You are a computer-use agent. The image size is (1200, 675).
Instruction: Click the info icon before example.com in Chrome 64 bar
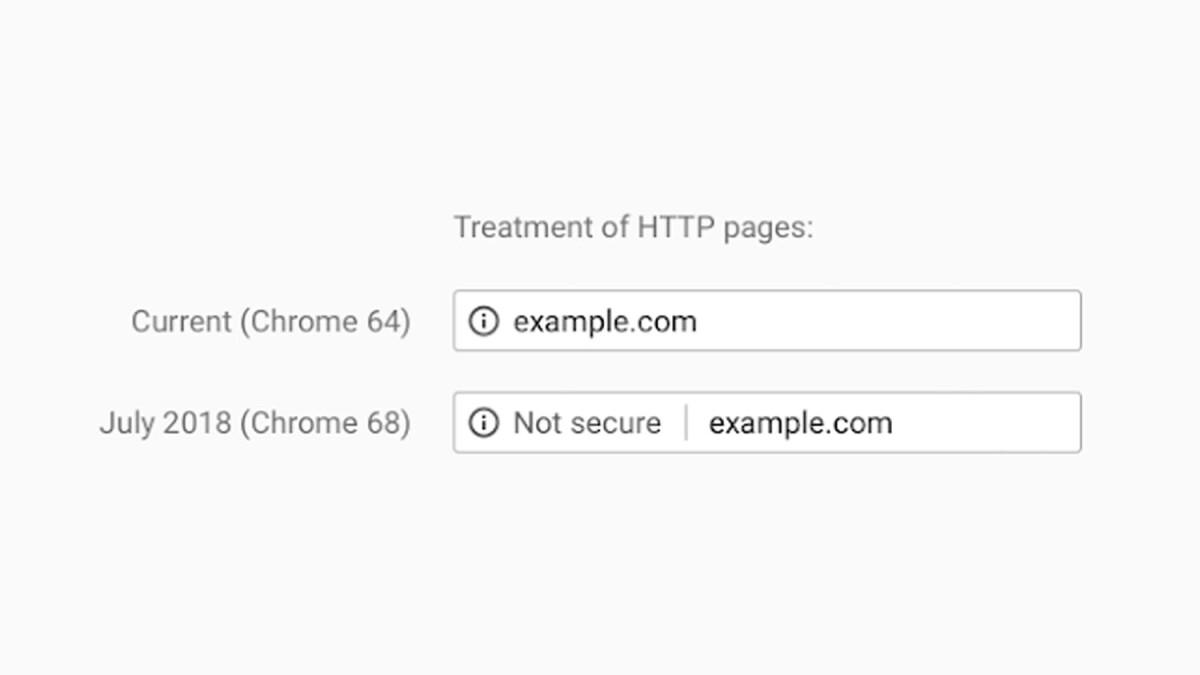pyautogui.click(x=483, y=321)
